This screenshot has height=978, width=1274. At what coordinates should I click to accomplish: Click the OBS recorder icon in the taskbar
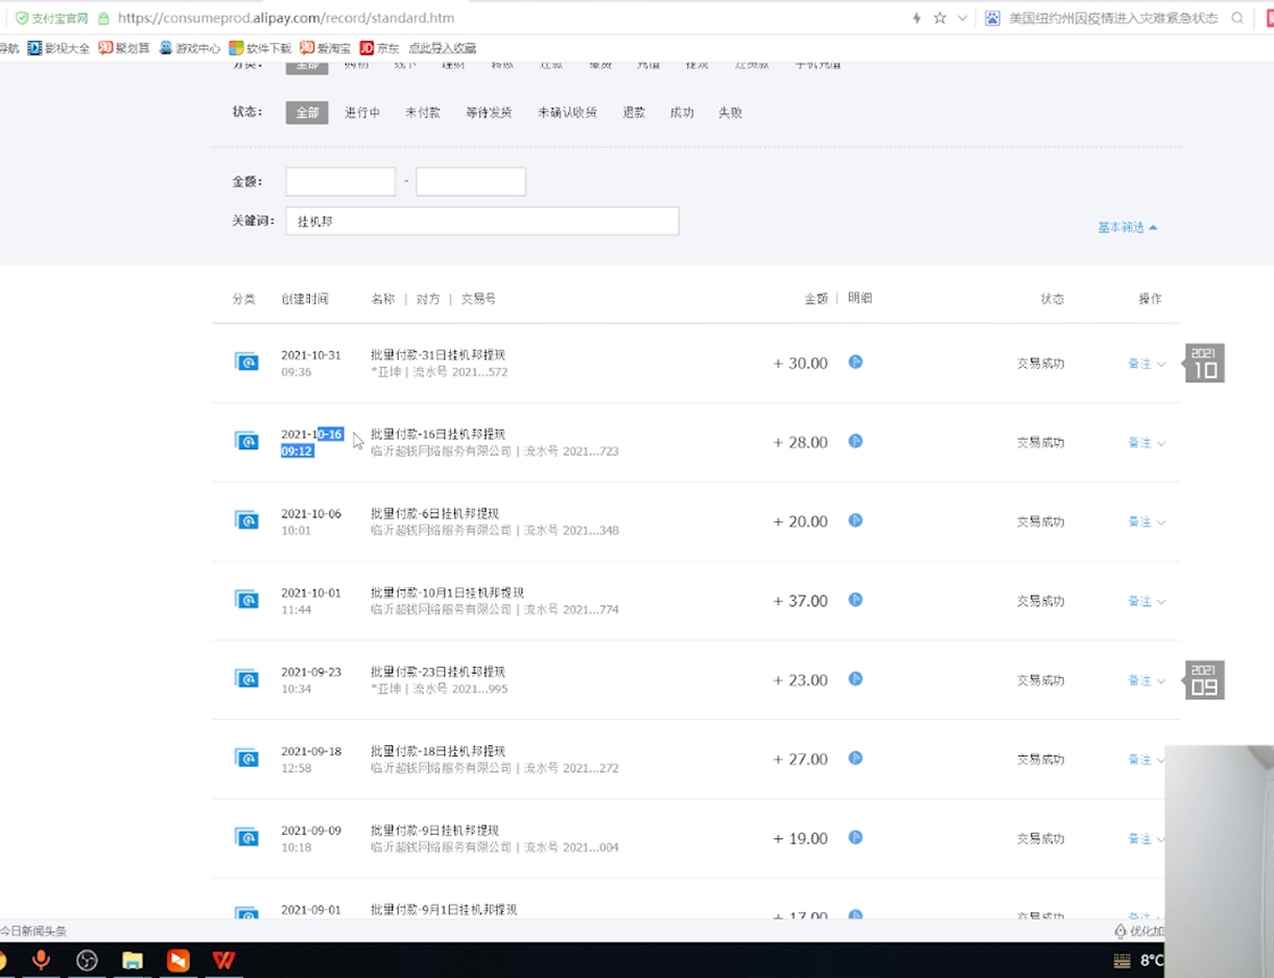[87, 960]
